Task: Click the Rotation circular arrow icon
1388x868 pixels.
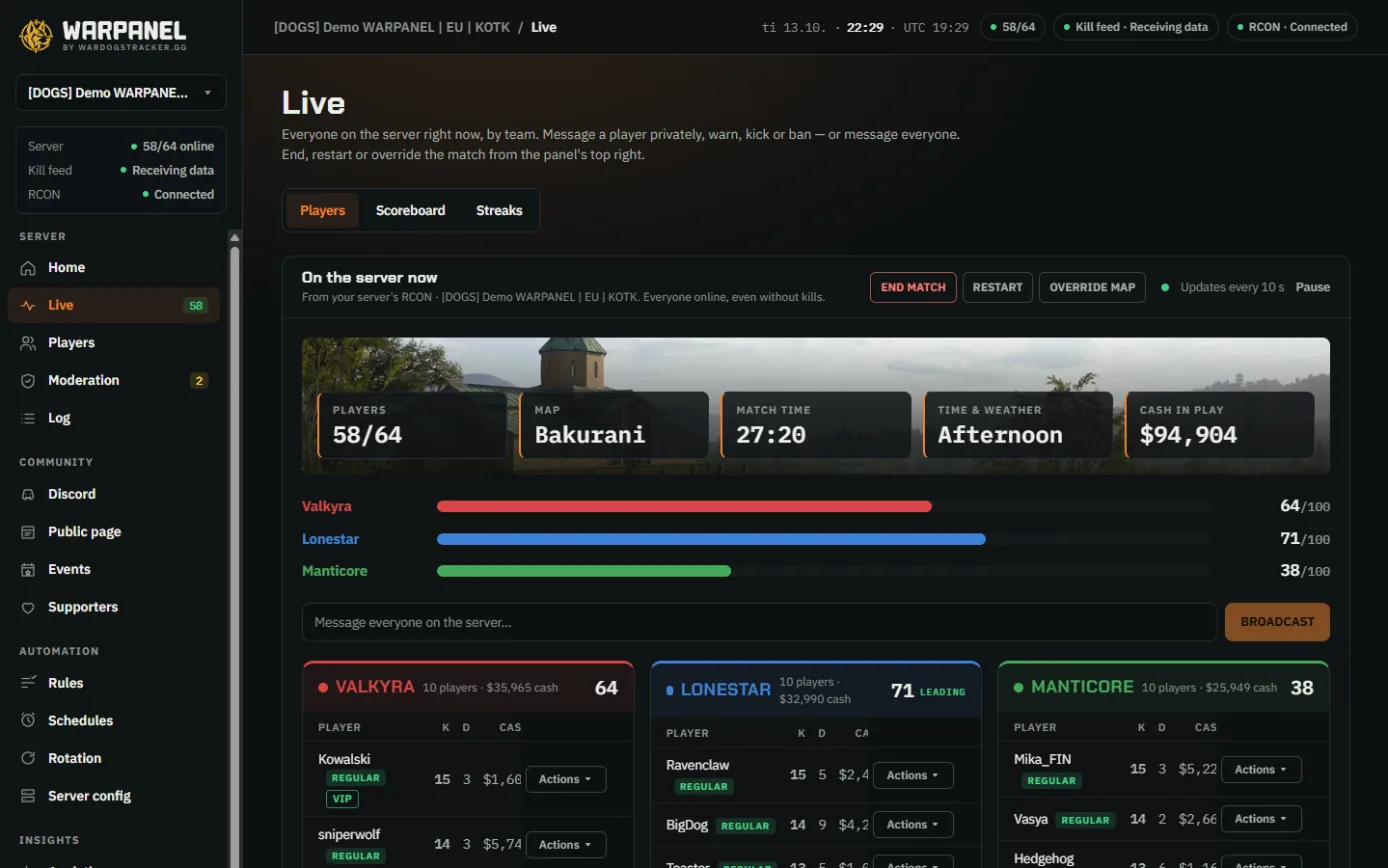Action: tap(28, 759)
